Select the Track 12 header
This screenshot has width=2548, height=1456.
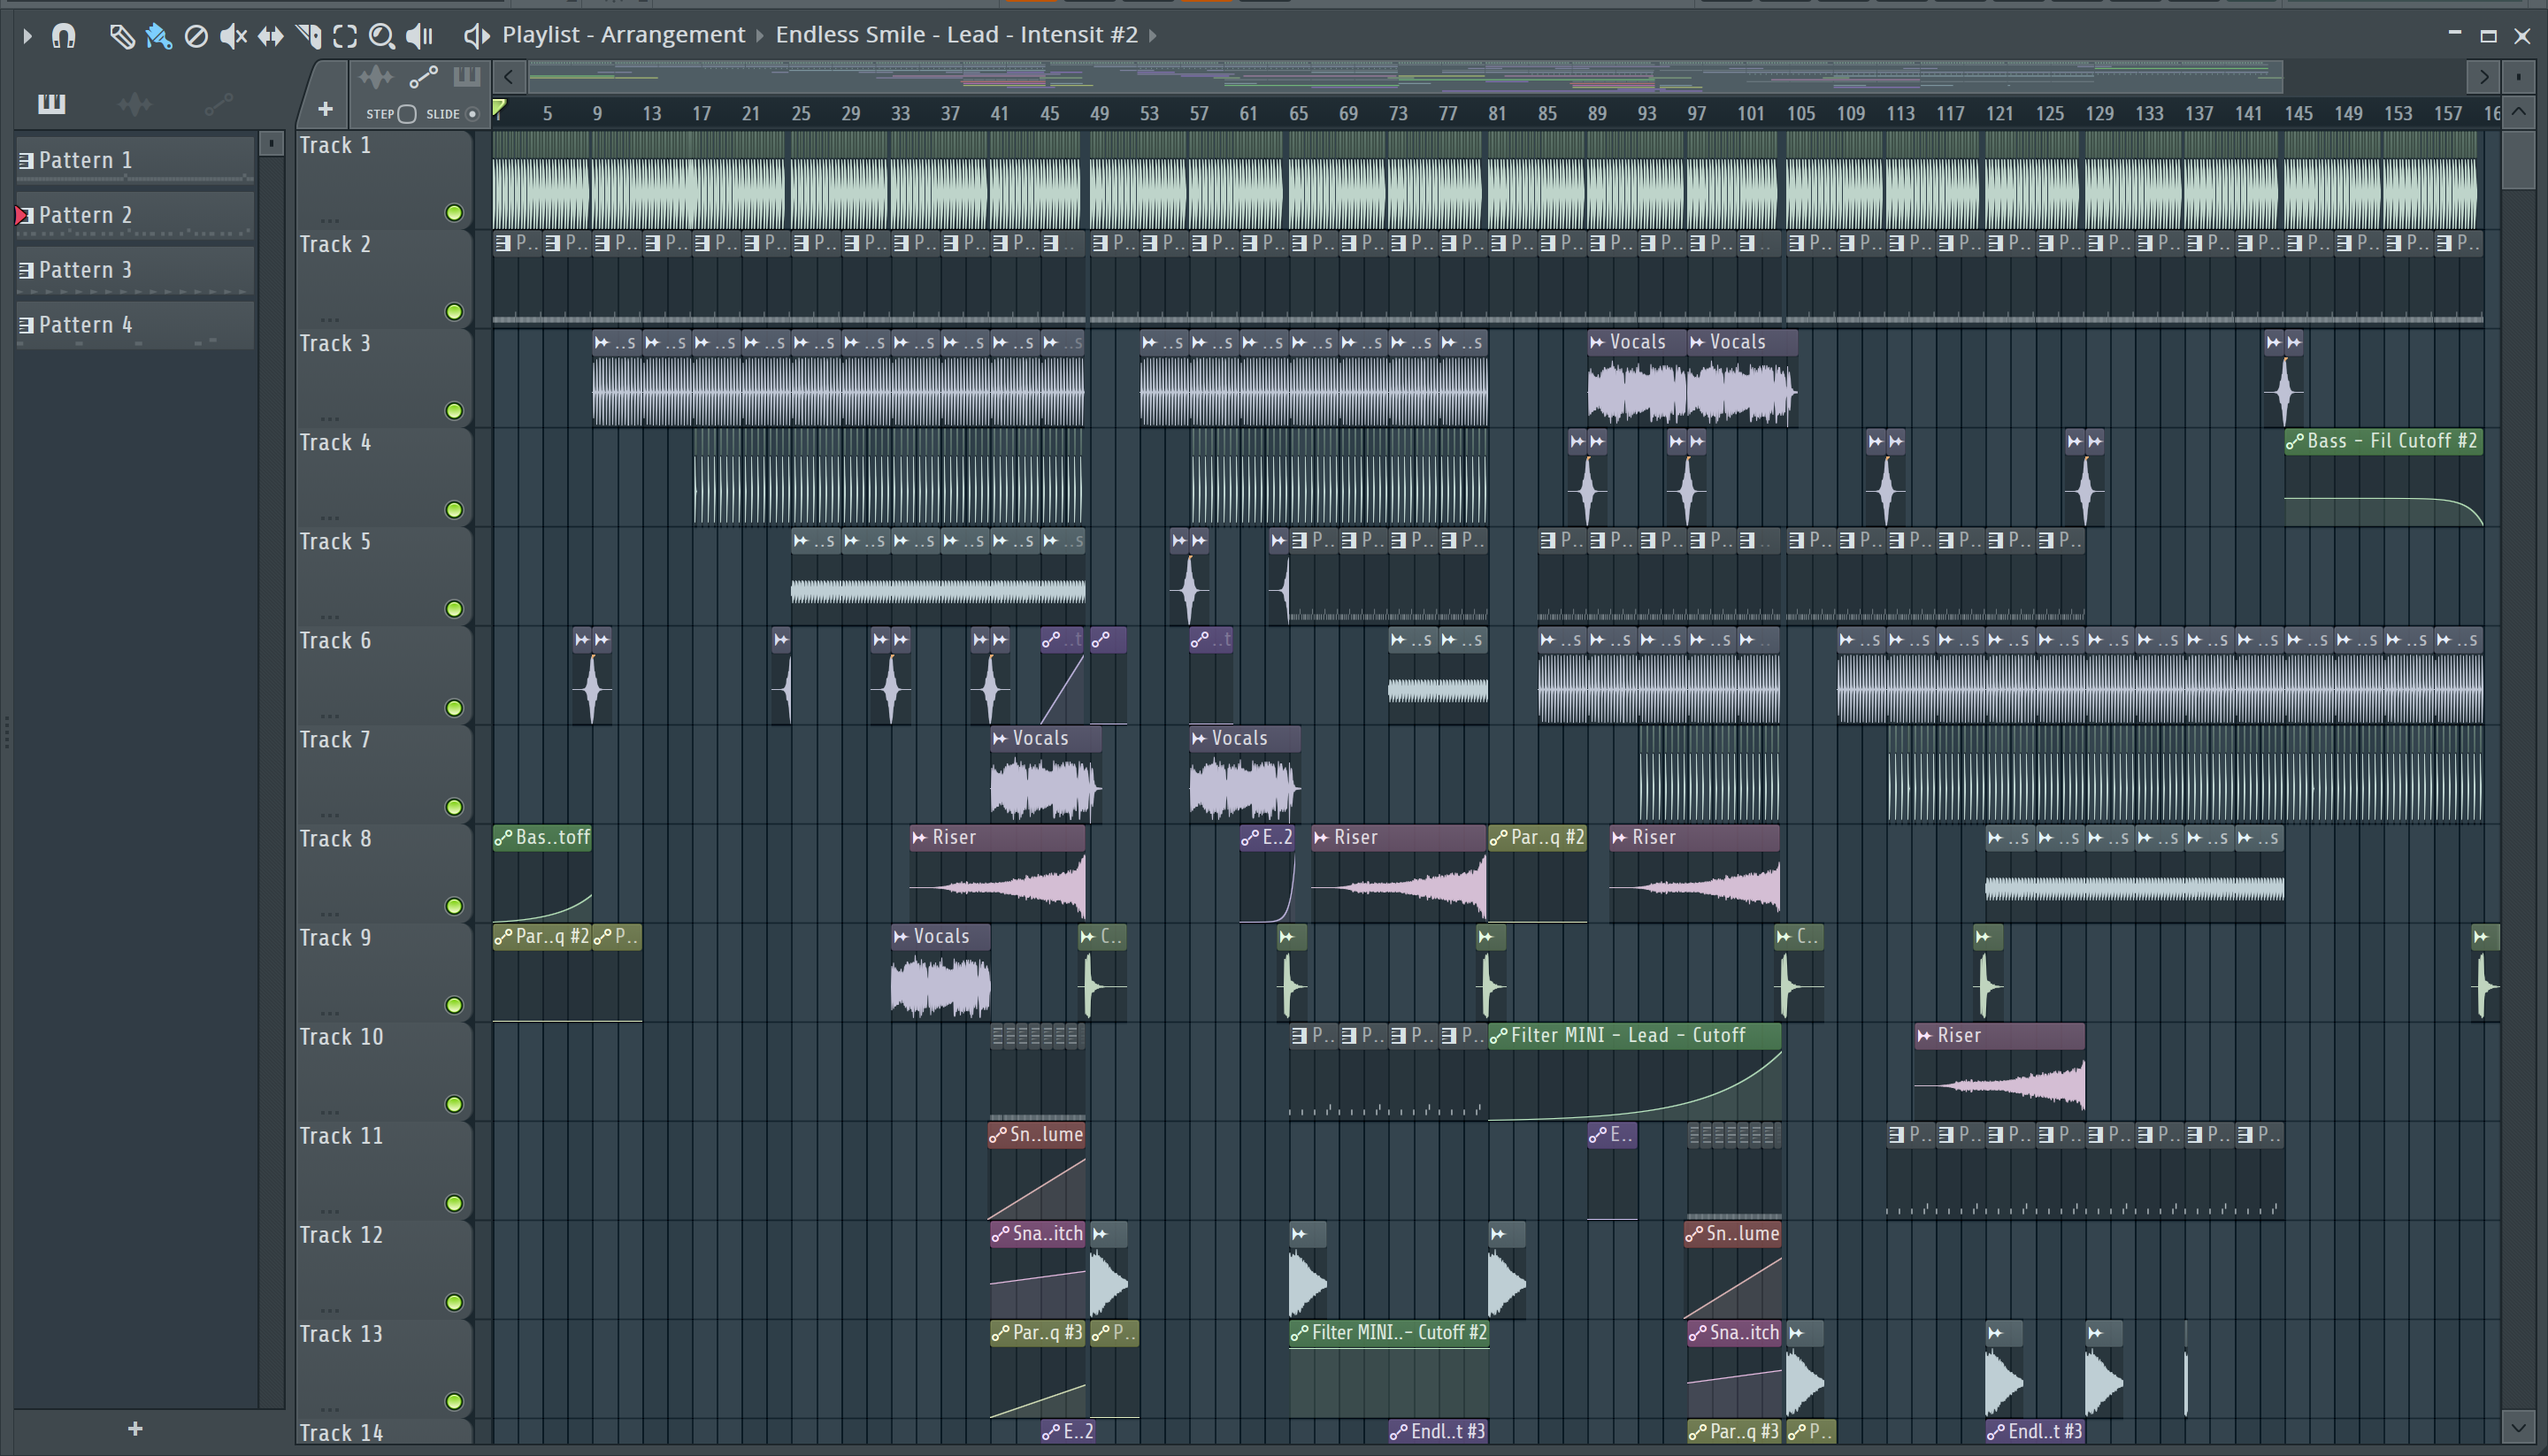384,1269
